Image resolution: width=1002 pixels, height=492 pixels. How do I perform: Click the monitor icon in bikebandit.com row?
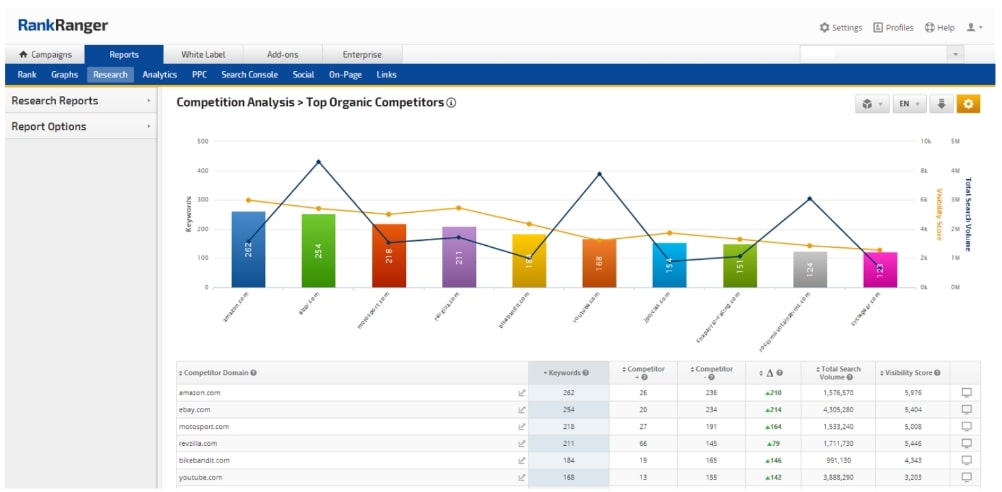point(966,460)
